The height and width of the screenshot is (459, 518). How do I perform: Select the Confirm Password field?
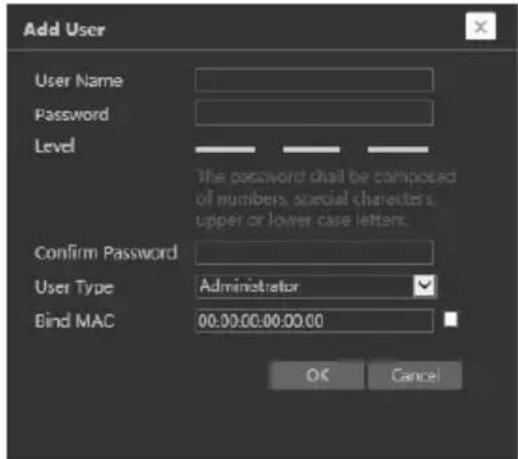pyautogui.click(x=314, y=253)
